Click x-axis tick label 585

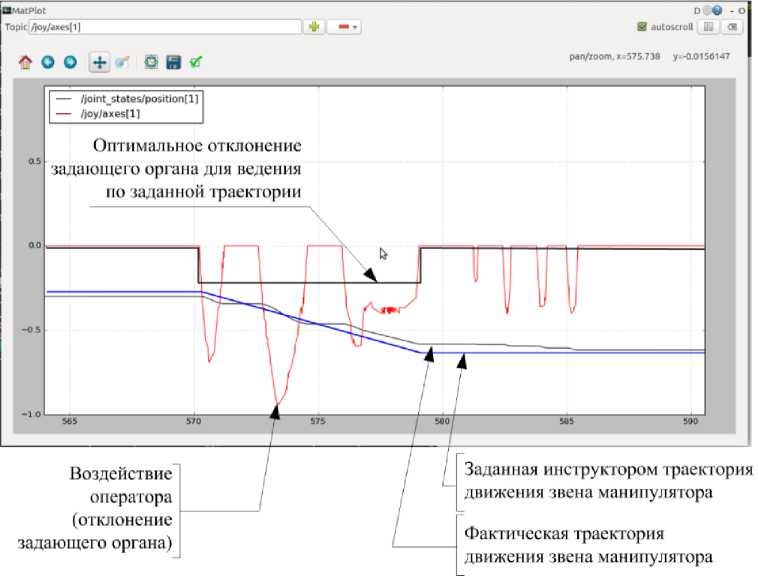tap(567, 421)
